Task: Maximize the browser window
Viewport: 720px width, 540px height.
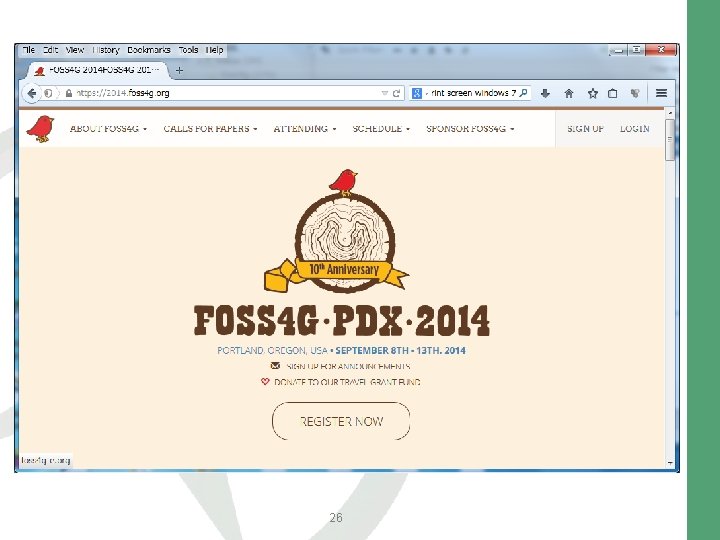Action: click(x=636, y=50)
